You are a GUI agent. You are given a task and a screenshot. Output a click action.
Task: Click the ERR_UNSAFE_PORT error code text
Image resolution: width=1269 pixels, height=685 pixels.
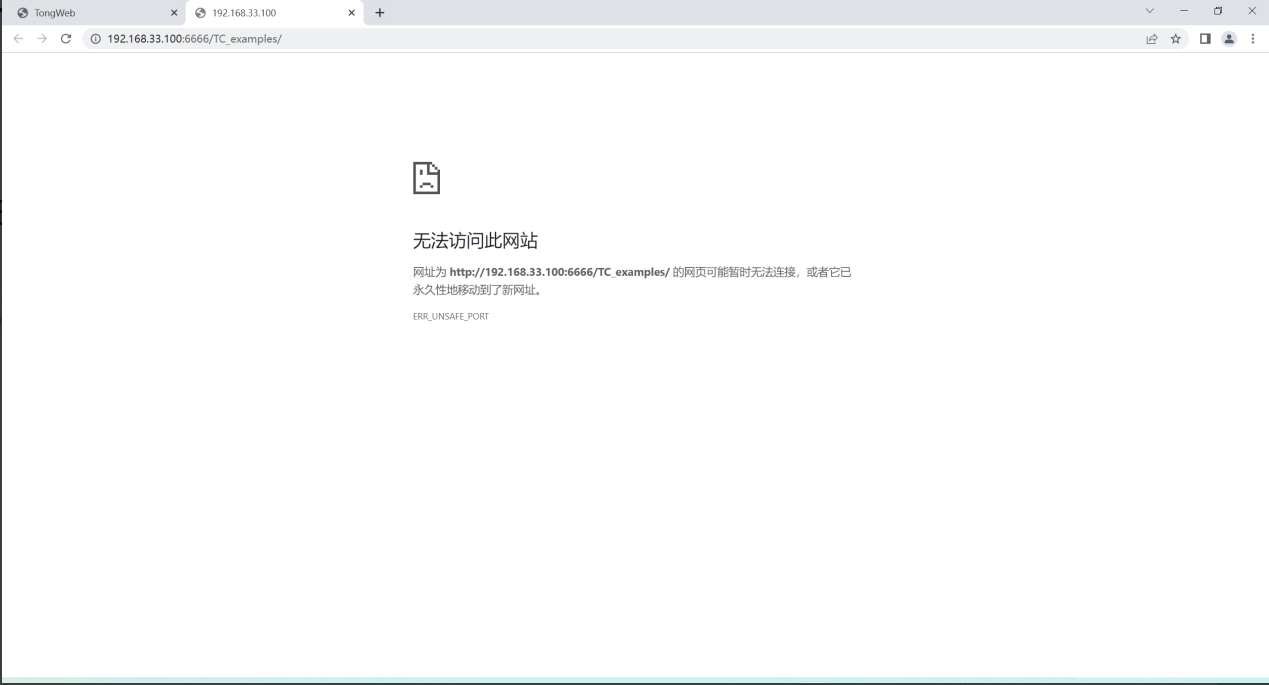[450, 316]
